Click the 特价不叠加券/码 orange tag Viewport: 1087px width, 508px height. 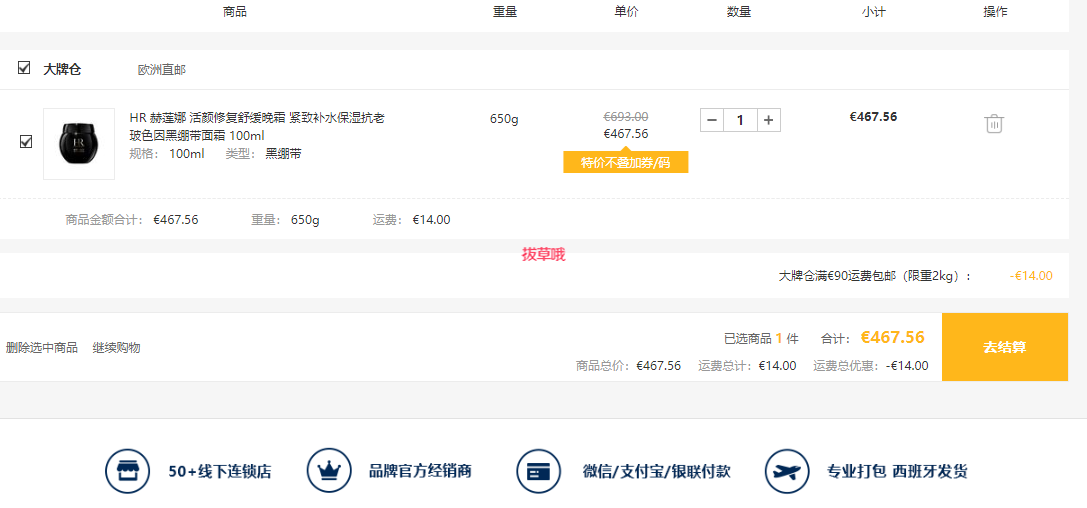tap(625, 163)
